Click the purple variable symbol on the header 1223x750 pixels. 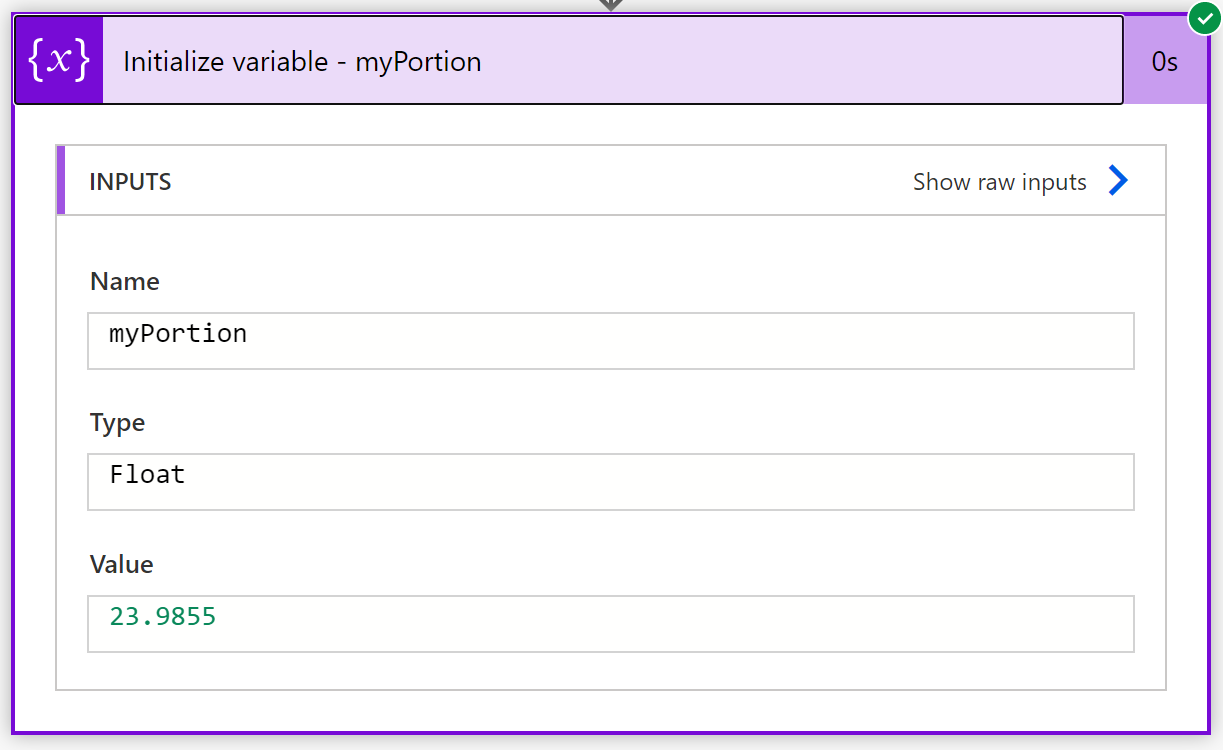click(x=58, y=59)
